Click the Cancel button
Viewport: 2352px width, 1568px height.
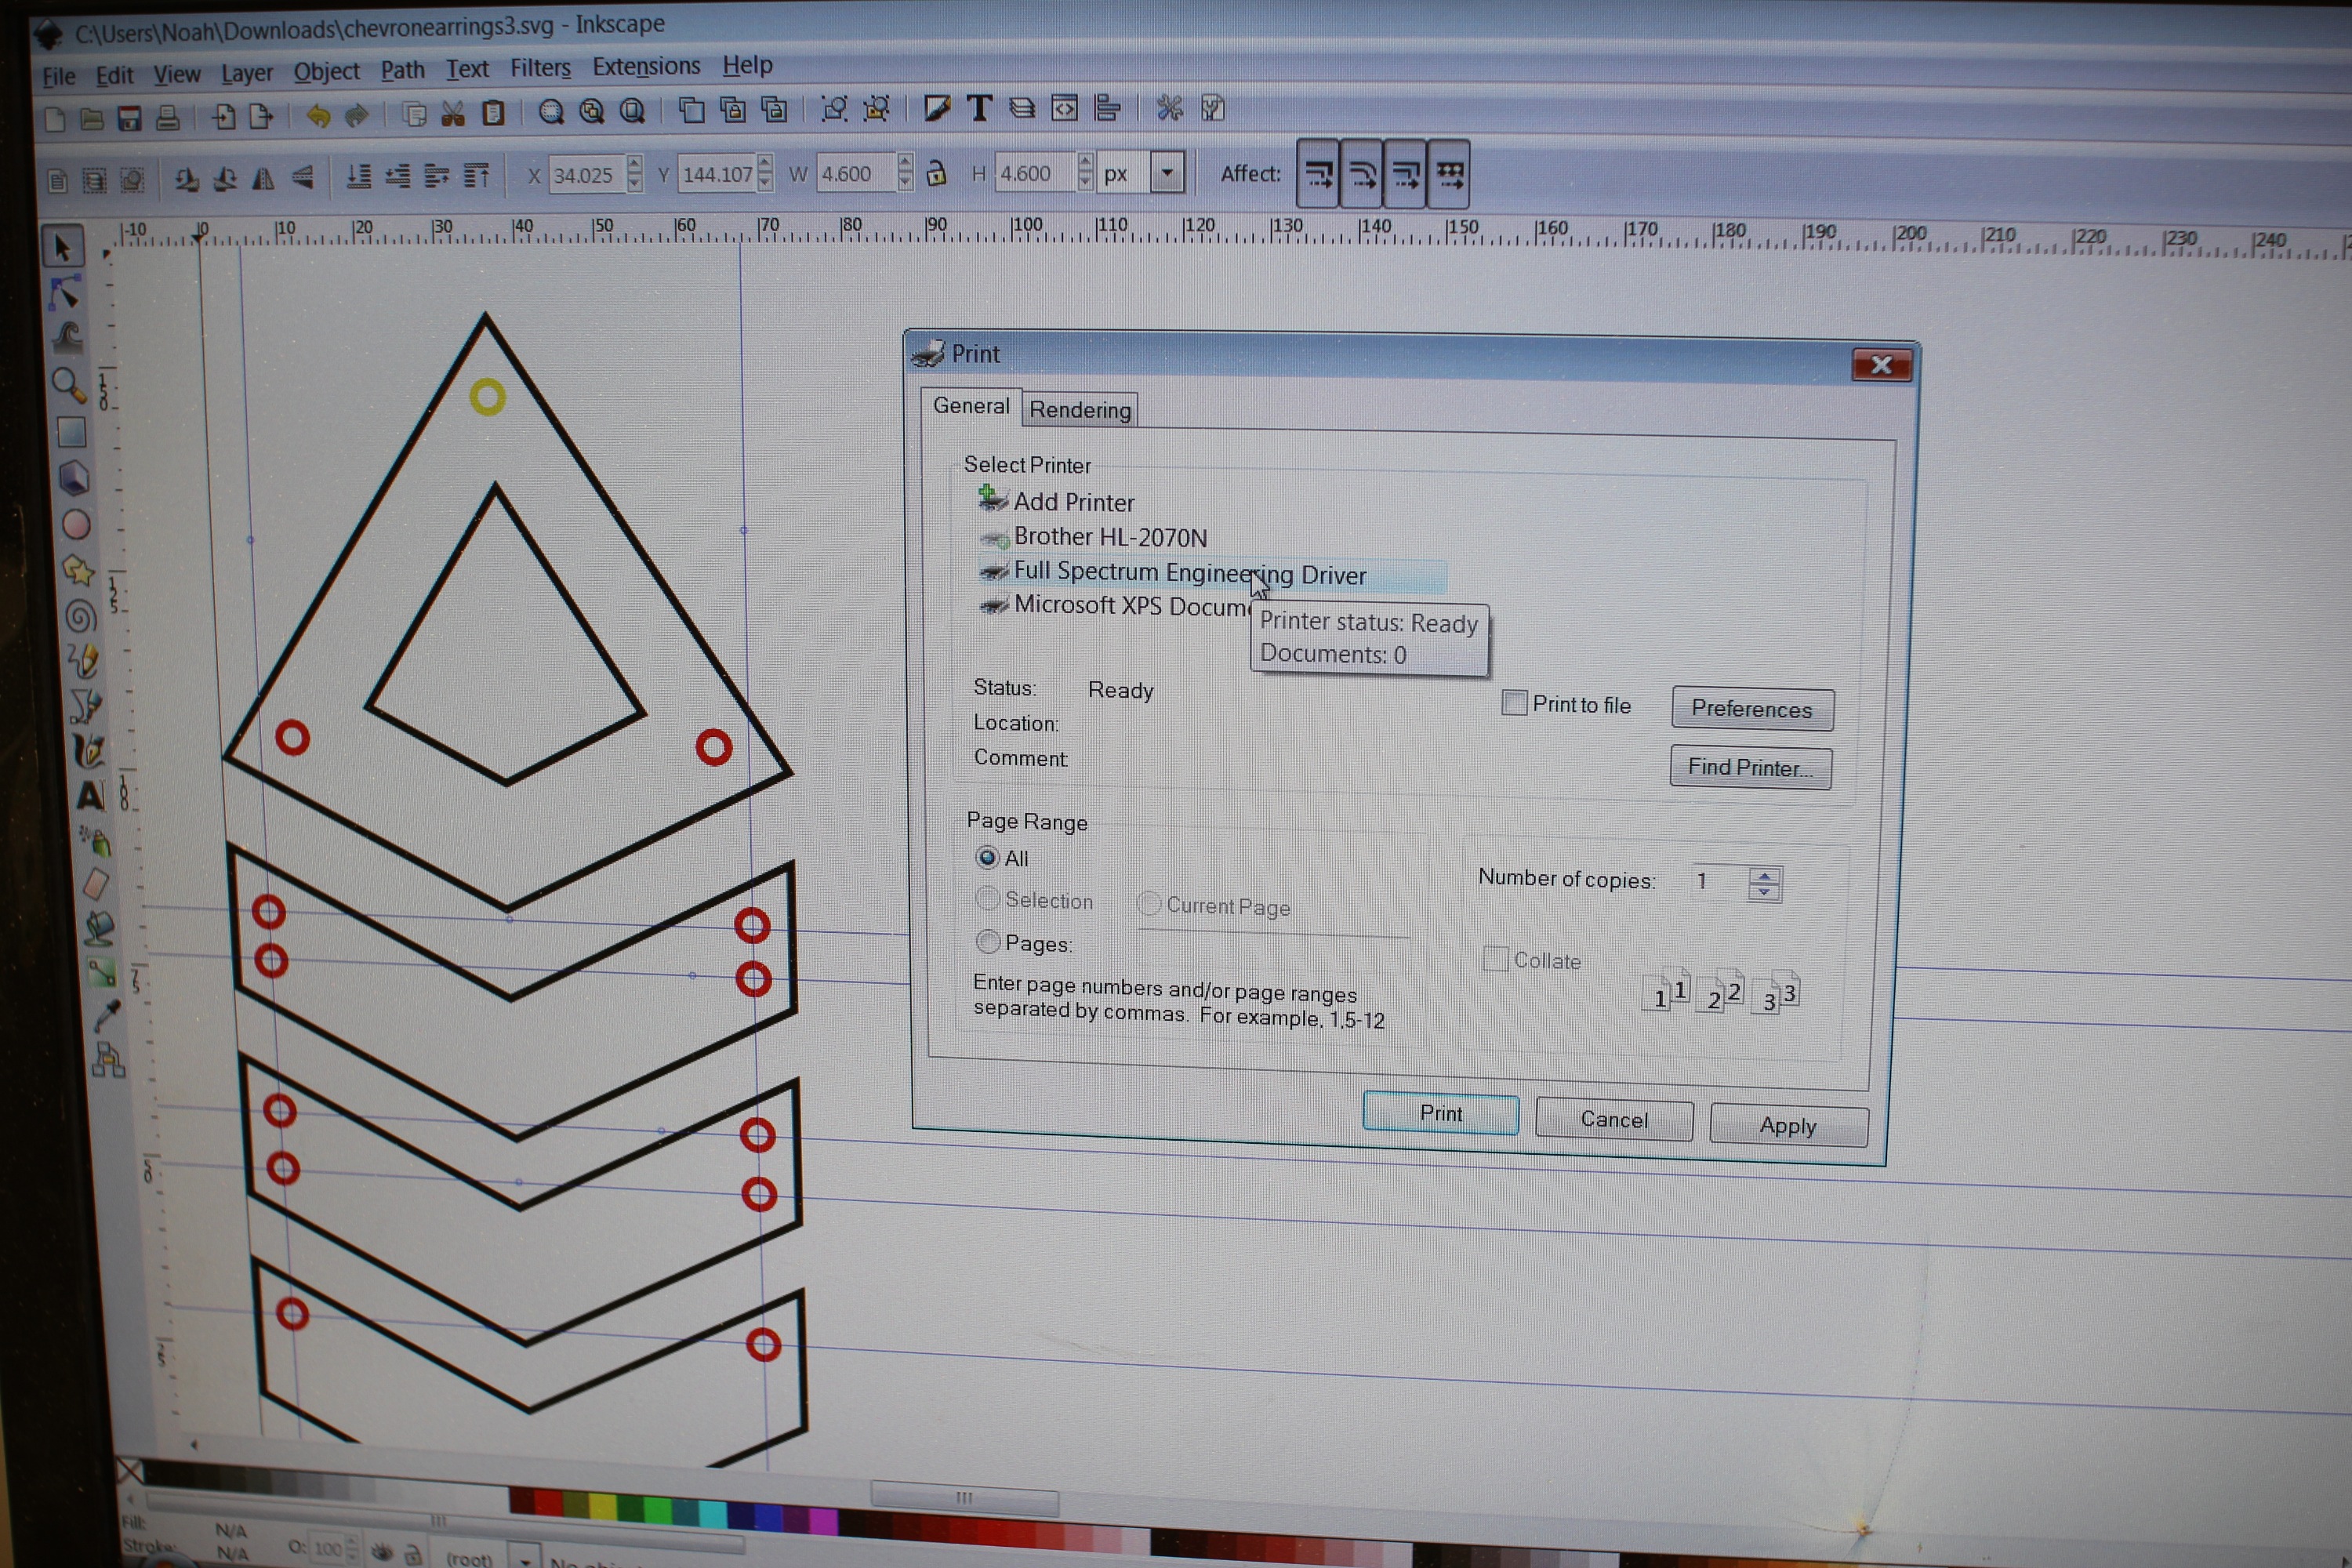pyautogui.click(x=1613, y=1119)
